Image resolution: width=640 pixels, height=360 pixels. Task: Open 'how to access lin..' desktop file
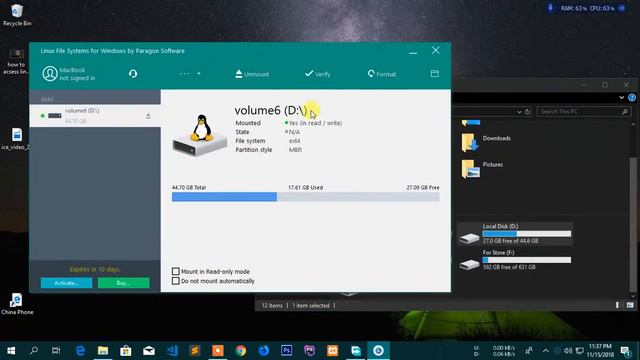tap(16, 62)
